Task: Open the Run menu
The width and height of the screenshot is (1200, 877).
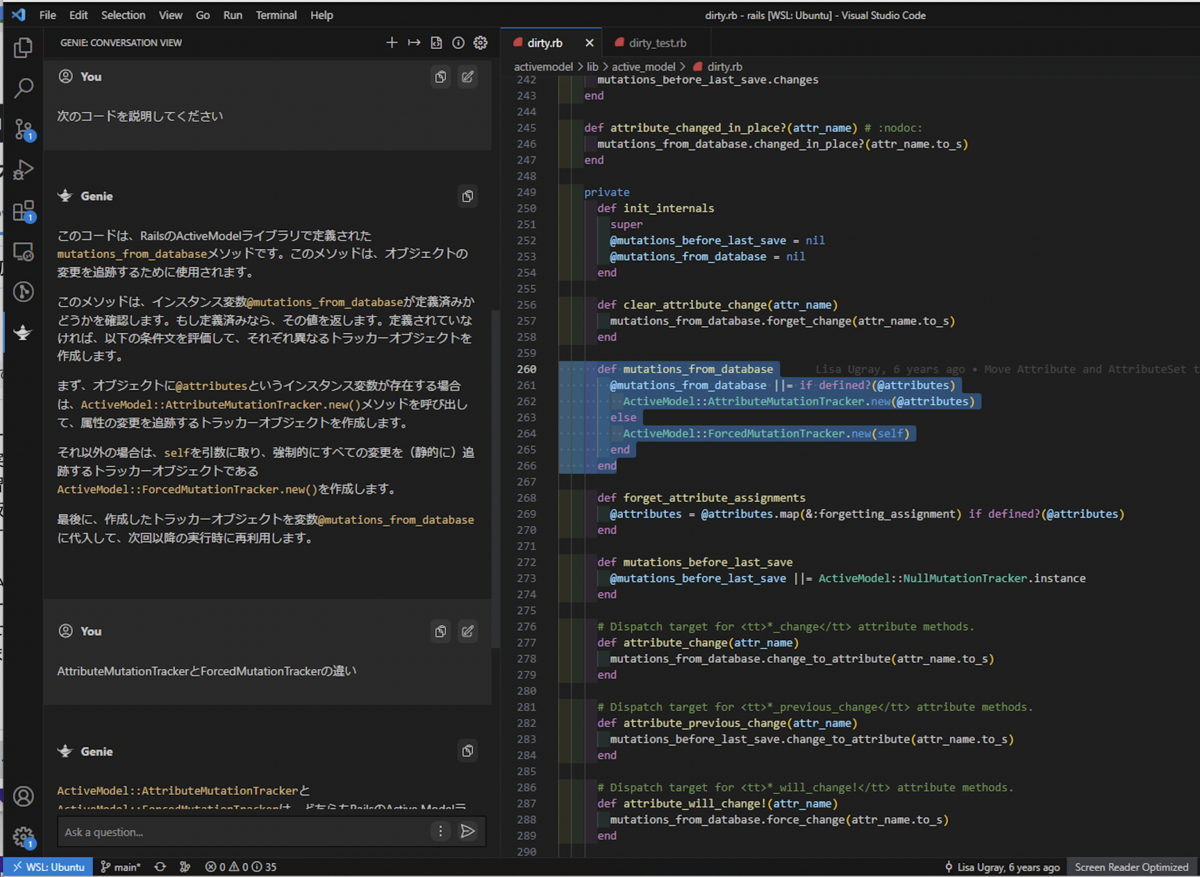Action: coord(233,15)
